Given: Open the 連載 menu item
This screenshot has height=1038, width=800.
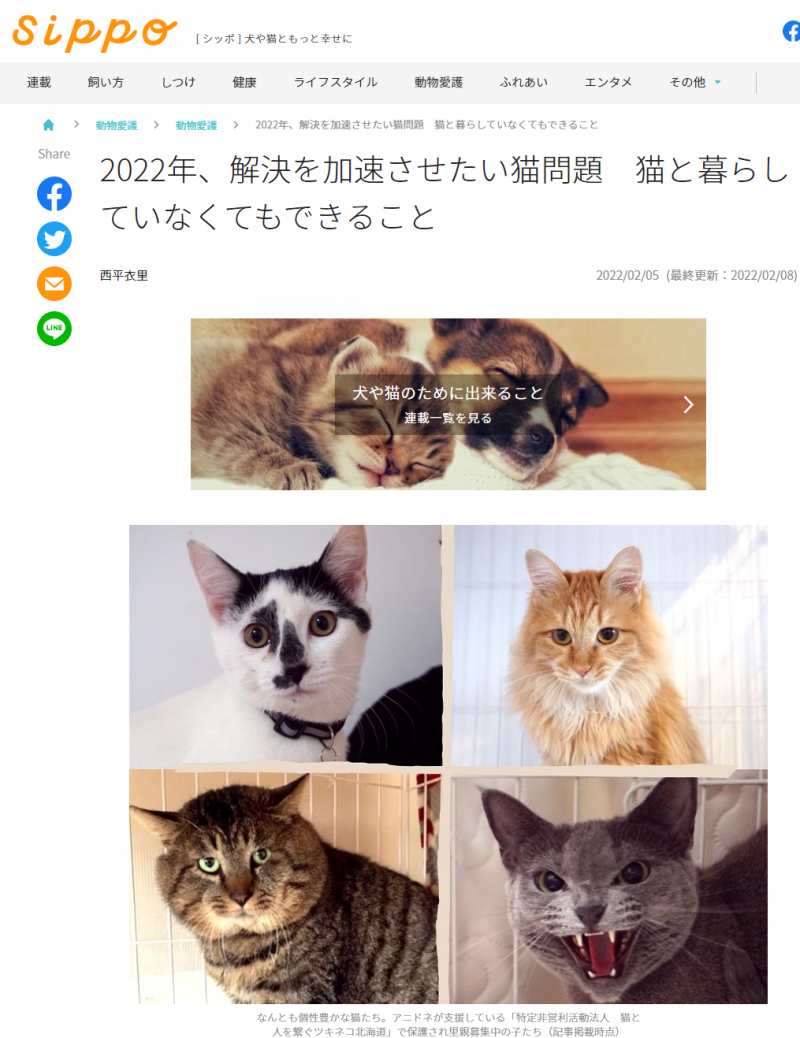Looking at the screenshot, I should pyautogui.click(x=38, y=82).
